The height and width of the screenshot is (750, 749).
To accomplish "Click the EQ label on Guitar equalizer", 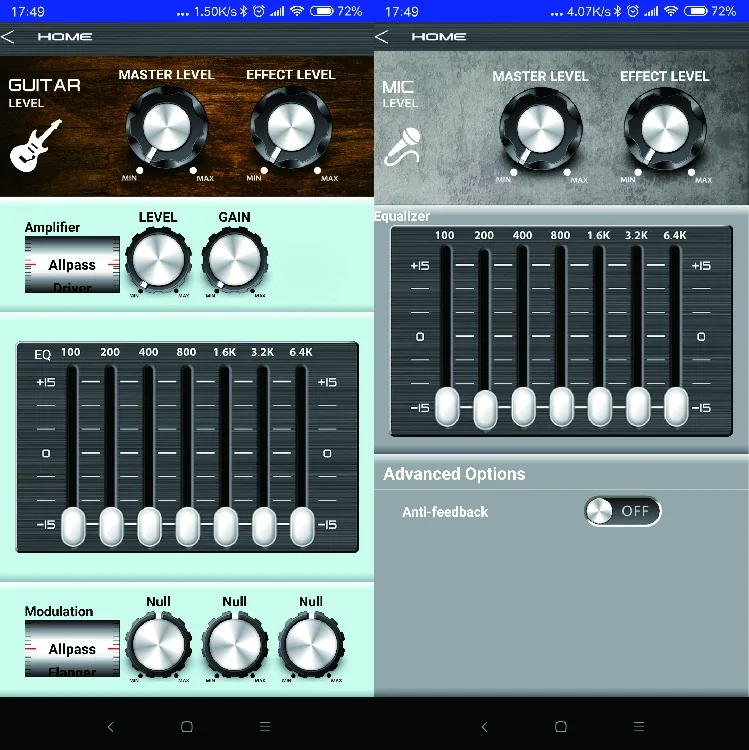I will pos(43,354).
